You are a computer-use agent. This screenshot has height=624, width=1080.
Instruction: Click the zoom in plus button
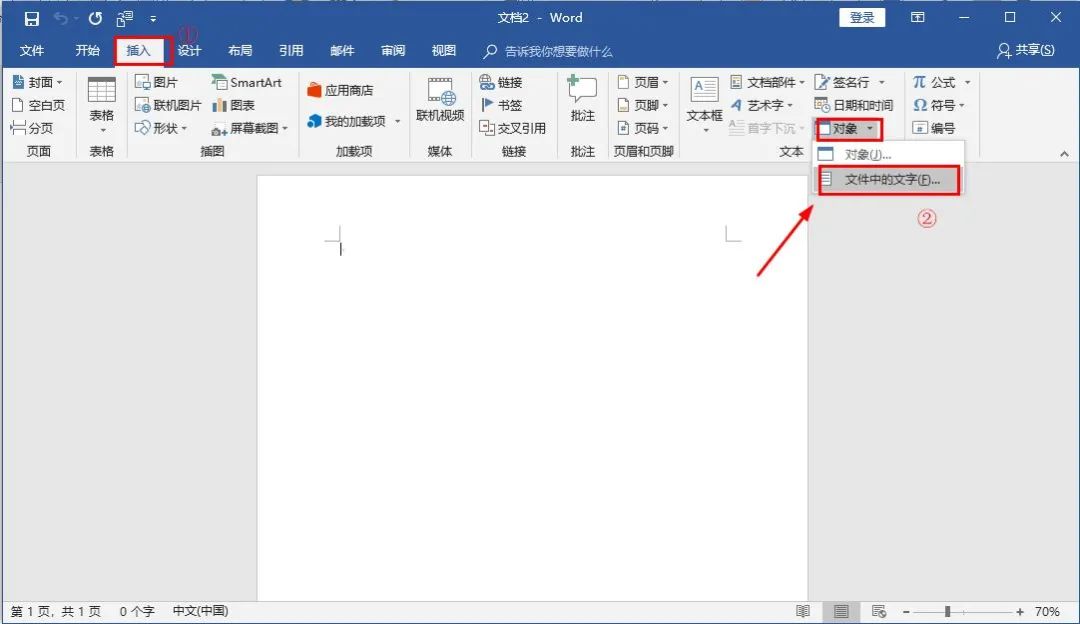click(x=1020, y=612)
